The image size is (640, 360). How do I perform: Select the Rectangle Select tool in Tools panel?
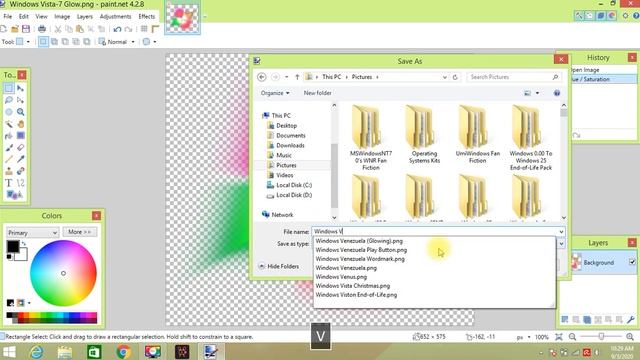9,88
